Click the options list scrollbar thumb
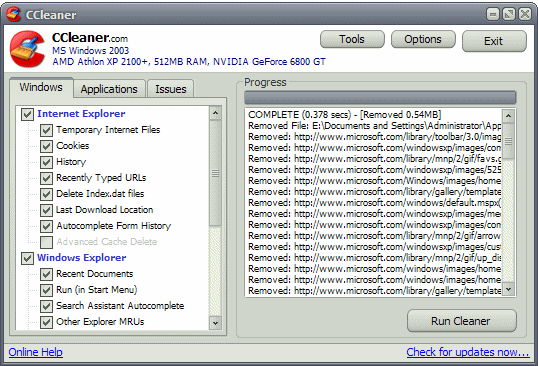This screenshot has height=366, width=538. [x=215, y=173]
